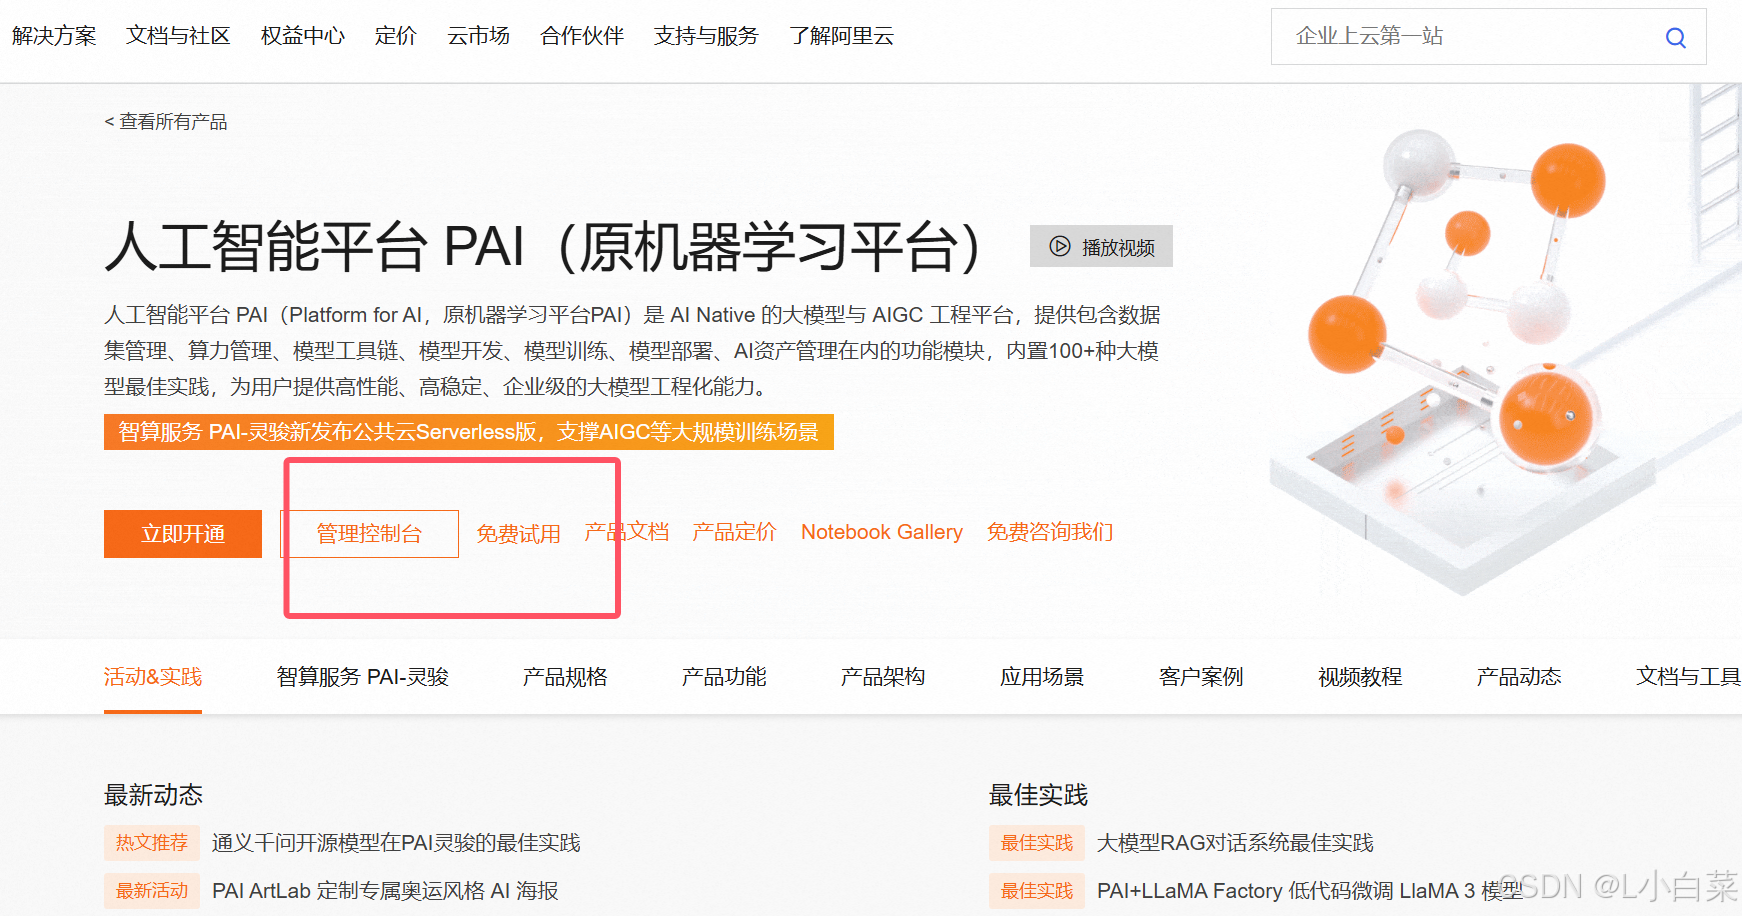The image size is (1742, 916).
Task: Open the 定价 menu item
Action: (x=396, y=36)
